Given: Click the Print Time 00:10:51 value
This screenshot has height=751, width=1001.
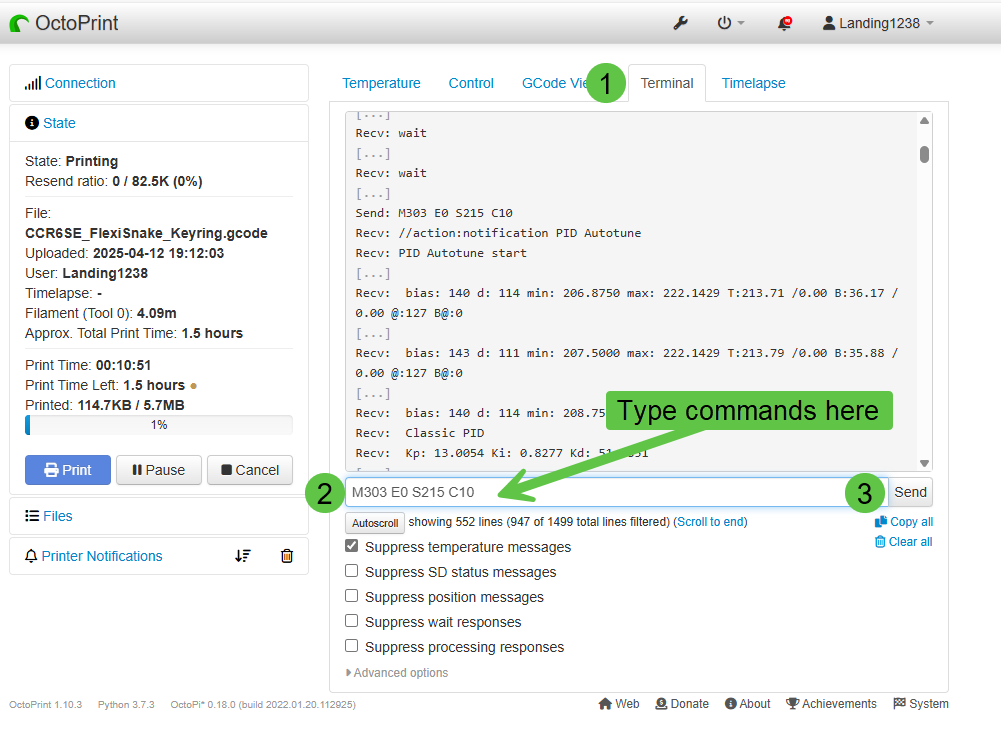Looking at the screenshot, I should tap(123, 365).
